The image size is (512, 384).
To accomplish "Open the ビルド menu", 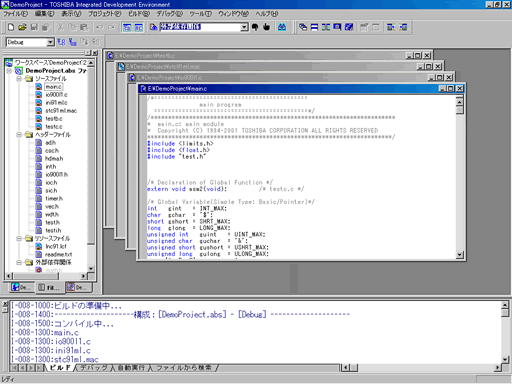I will pyautogui.click(x=139, y=14).
